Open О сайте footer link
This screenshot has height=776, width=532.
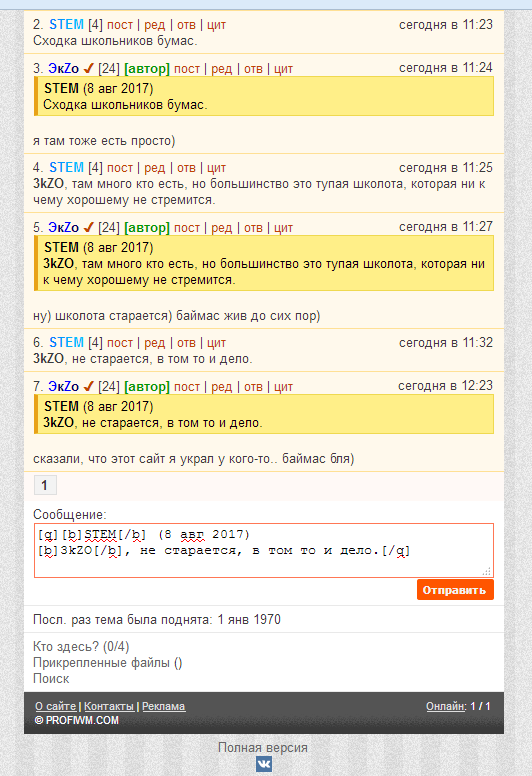[x=55, y=706]
